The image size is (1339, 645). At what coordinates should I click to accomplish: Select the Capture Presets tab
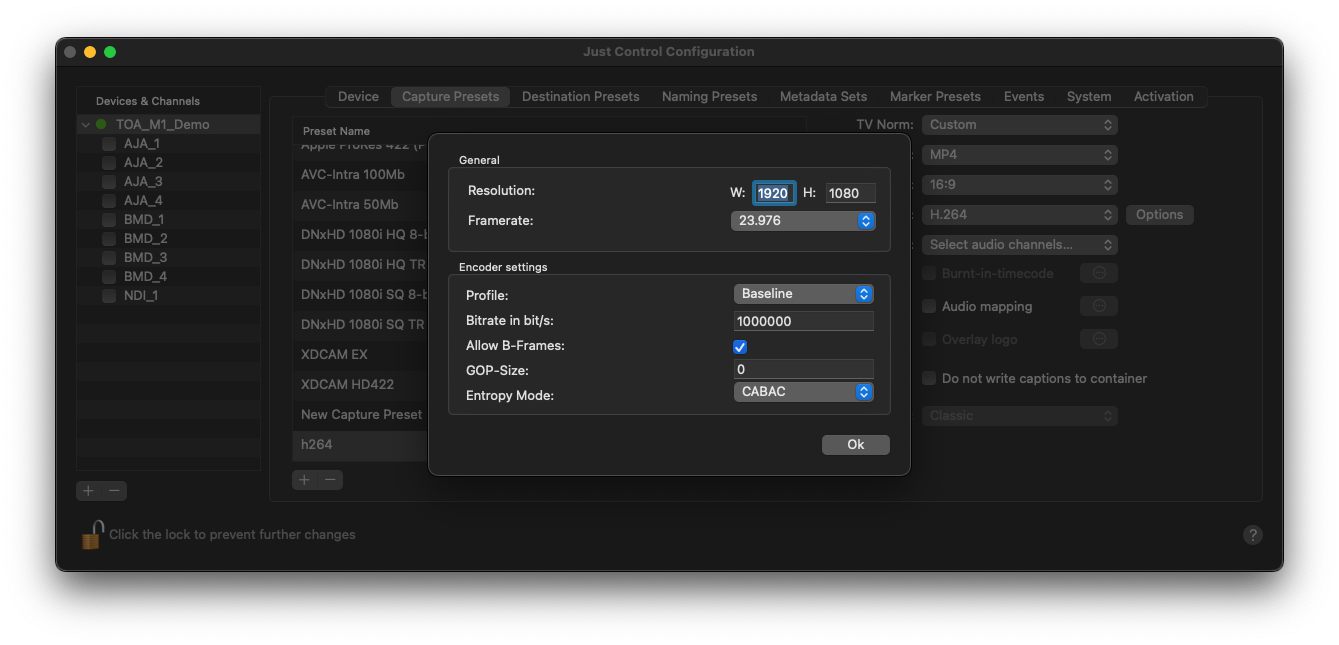pyautogui.click(x=450, y=97)
